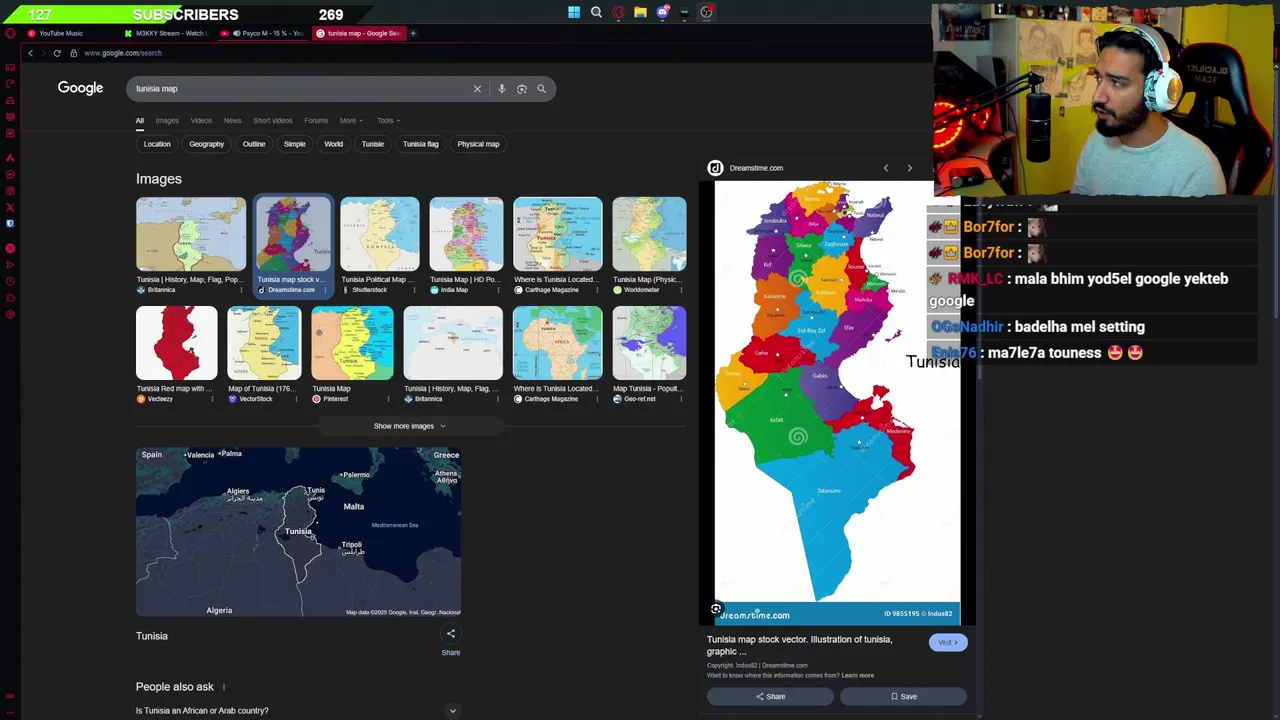The image size is (1280, 720).
Task: Open the Messenger sidebar icon
Action: coord(10,174)
